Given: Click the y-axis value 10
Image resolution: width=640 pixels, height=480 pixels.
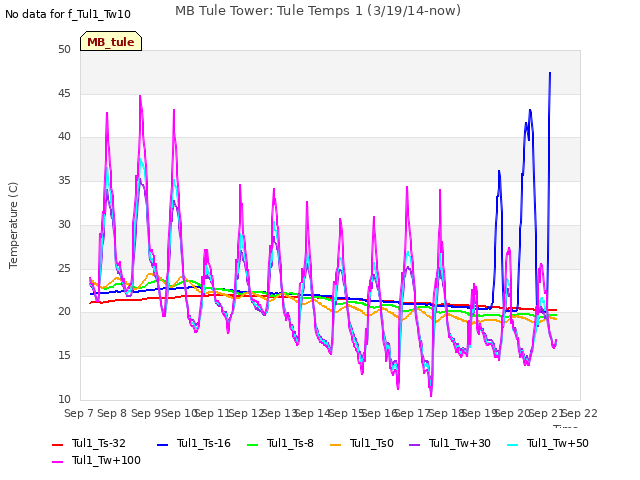Looking at the screenshot, I should click(x=64, y=399).
